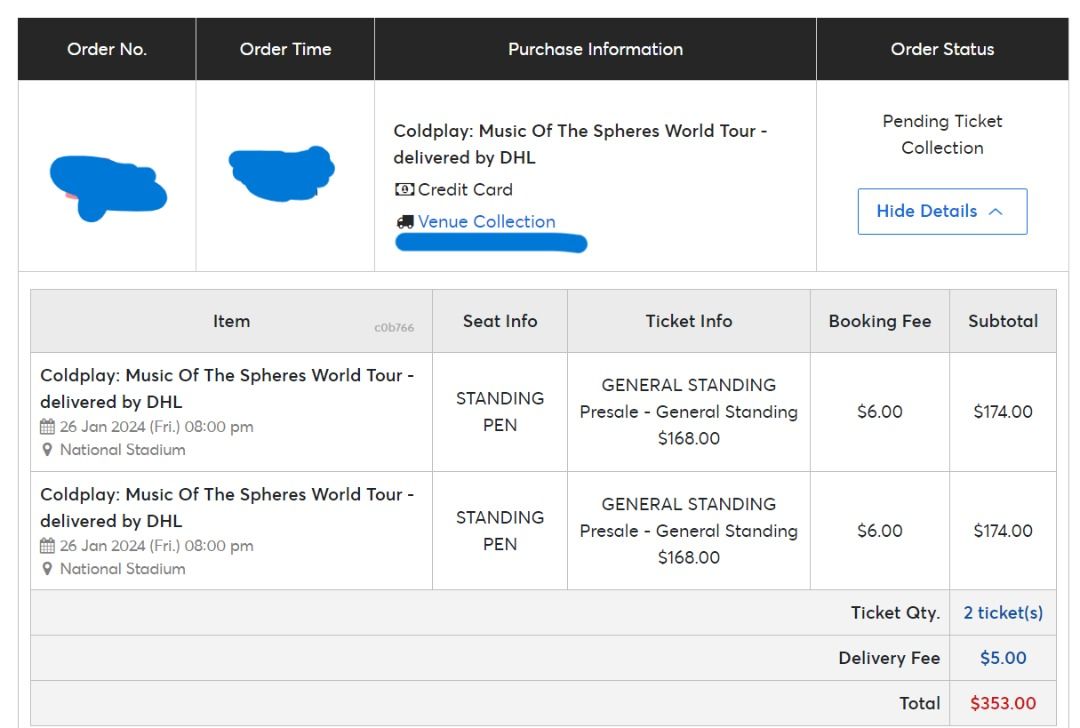1080x728 pixels.
Task: Select the first GENERAL STANDING ticket entry
Action: 688,411
